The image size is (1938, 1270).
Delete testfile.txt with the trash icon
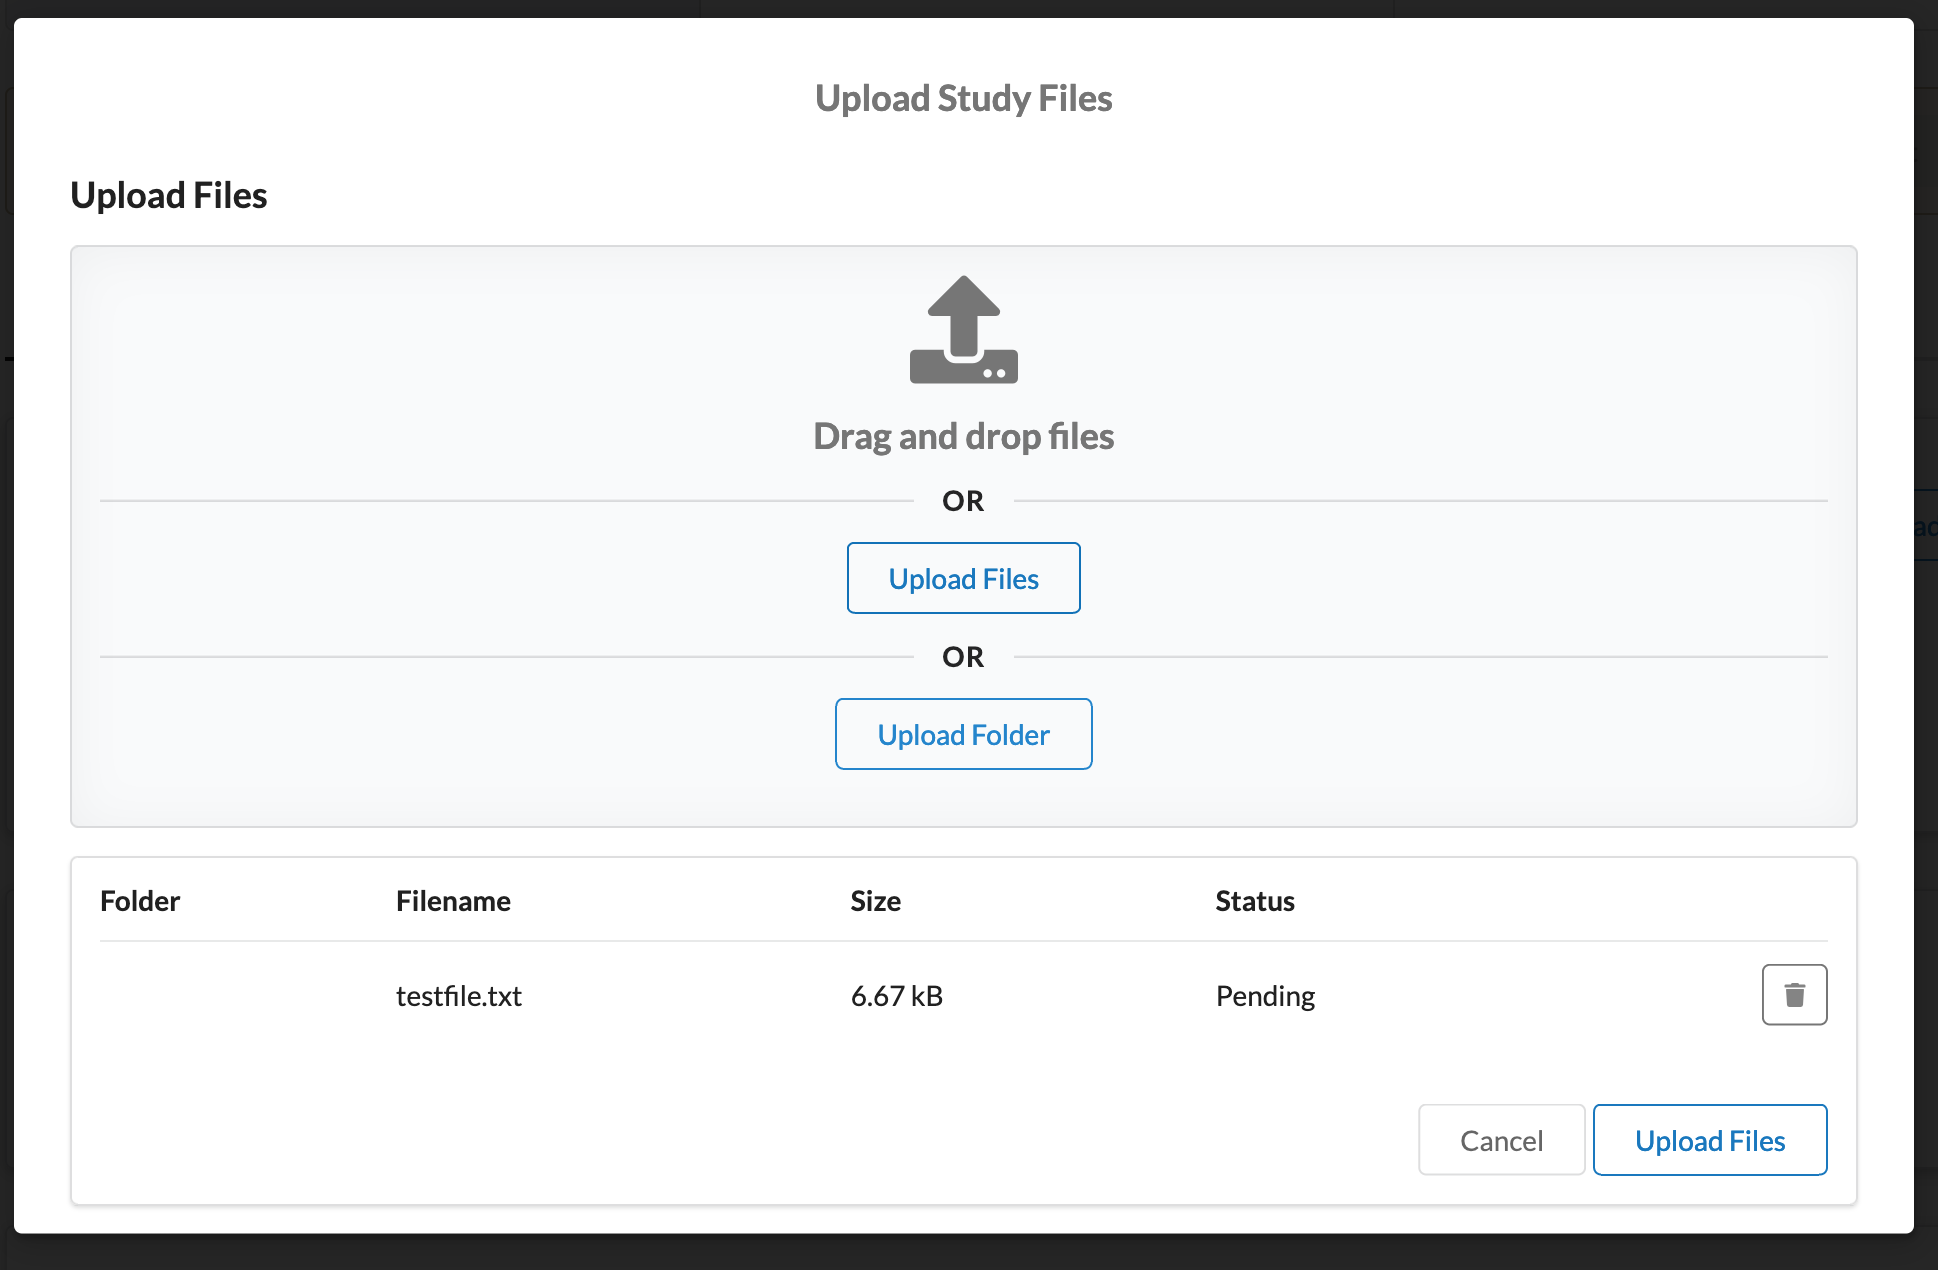point(1794,995)
